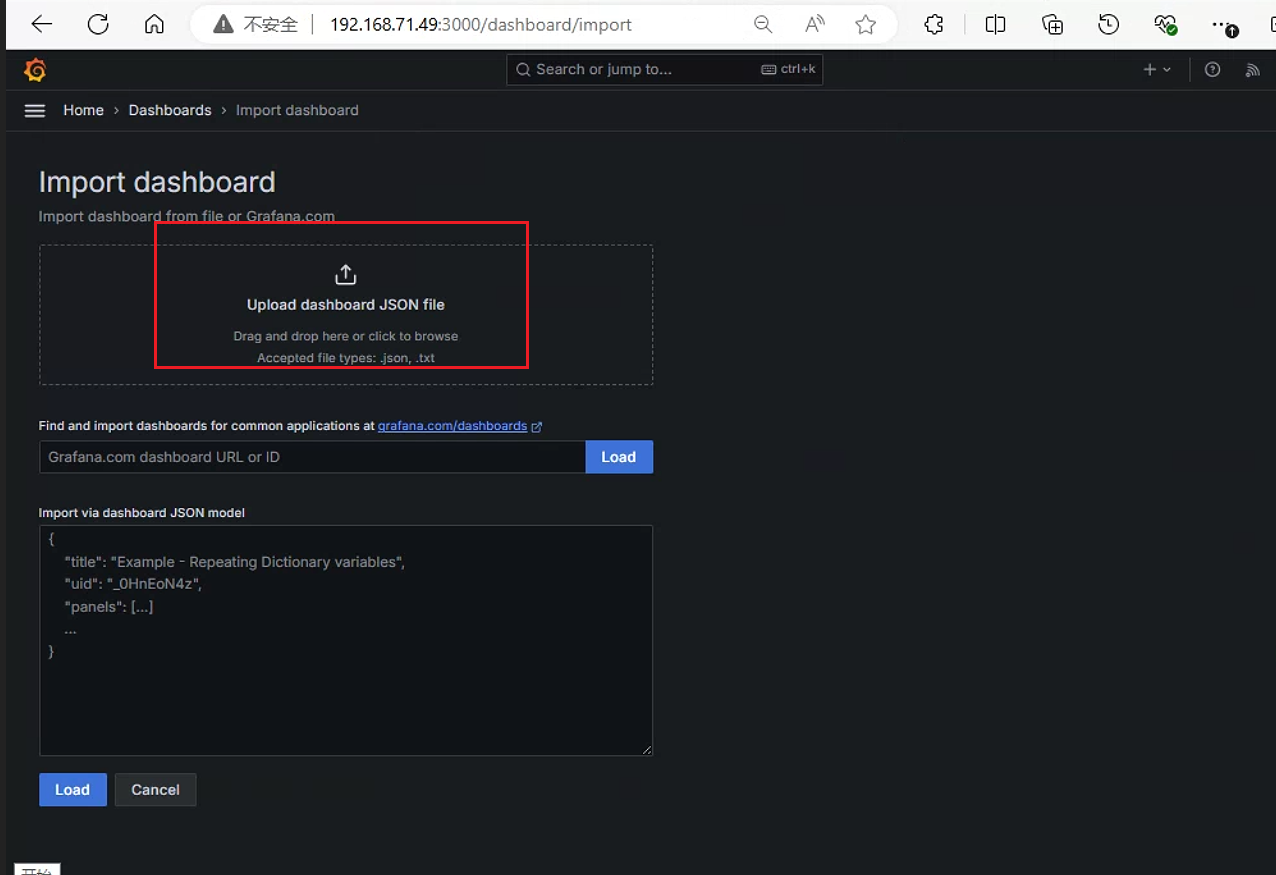Click the read aloud icon
The height and width of the screenshot is (875, 1276).
click(x=815, y=25)
